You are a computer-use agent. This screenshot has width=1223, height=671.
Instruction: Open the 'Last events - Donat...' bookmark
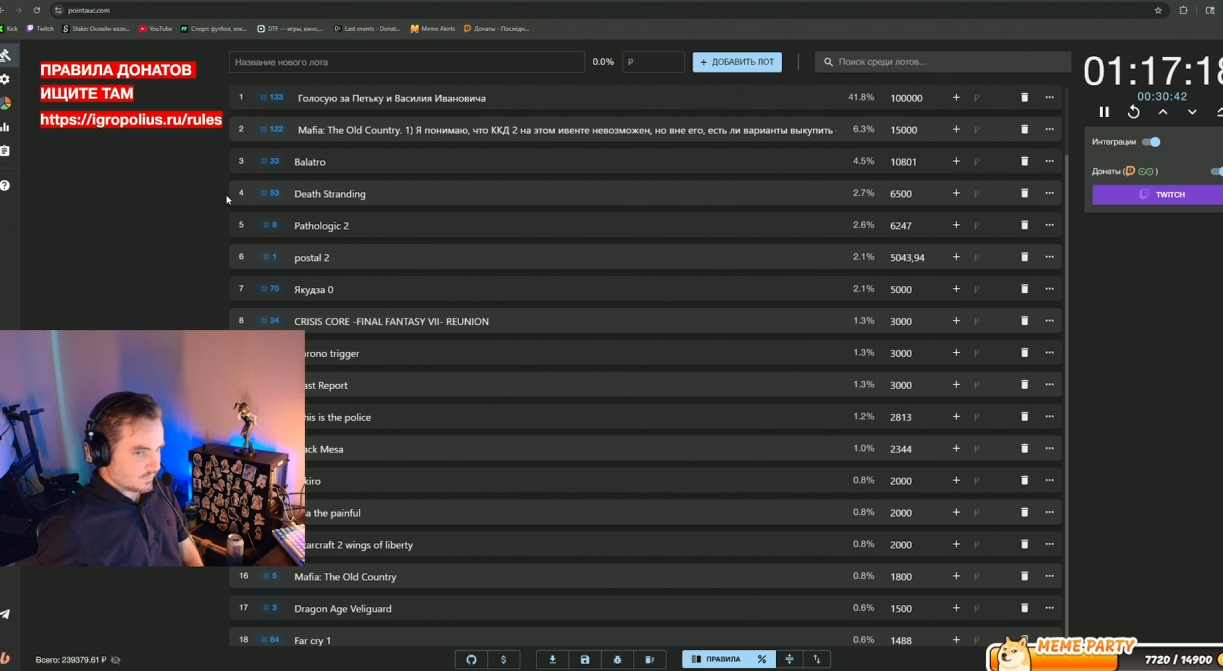367,29
